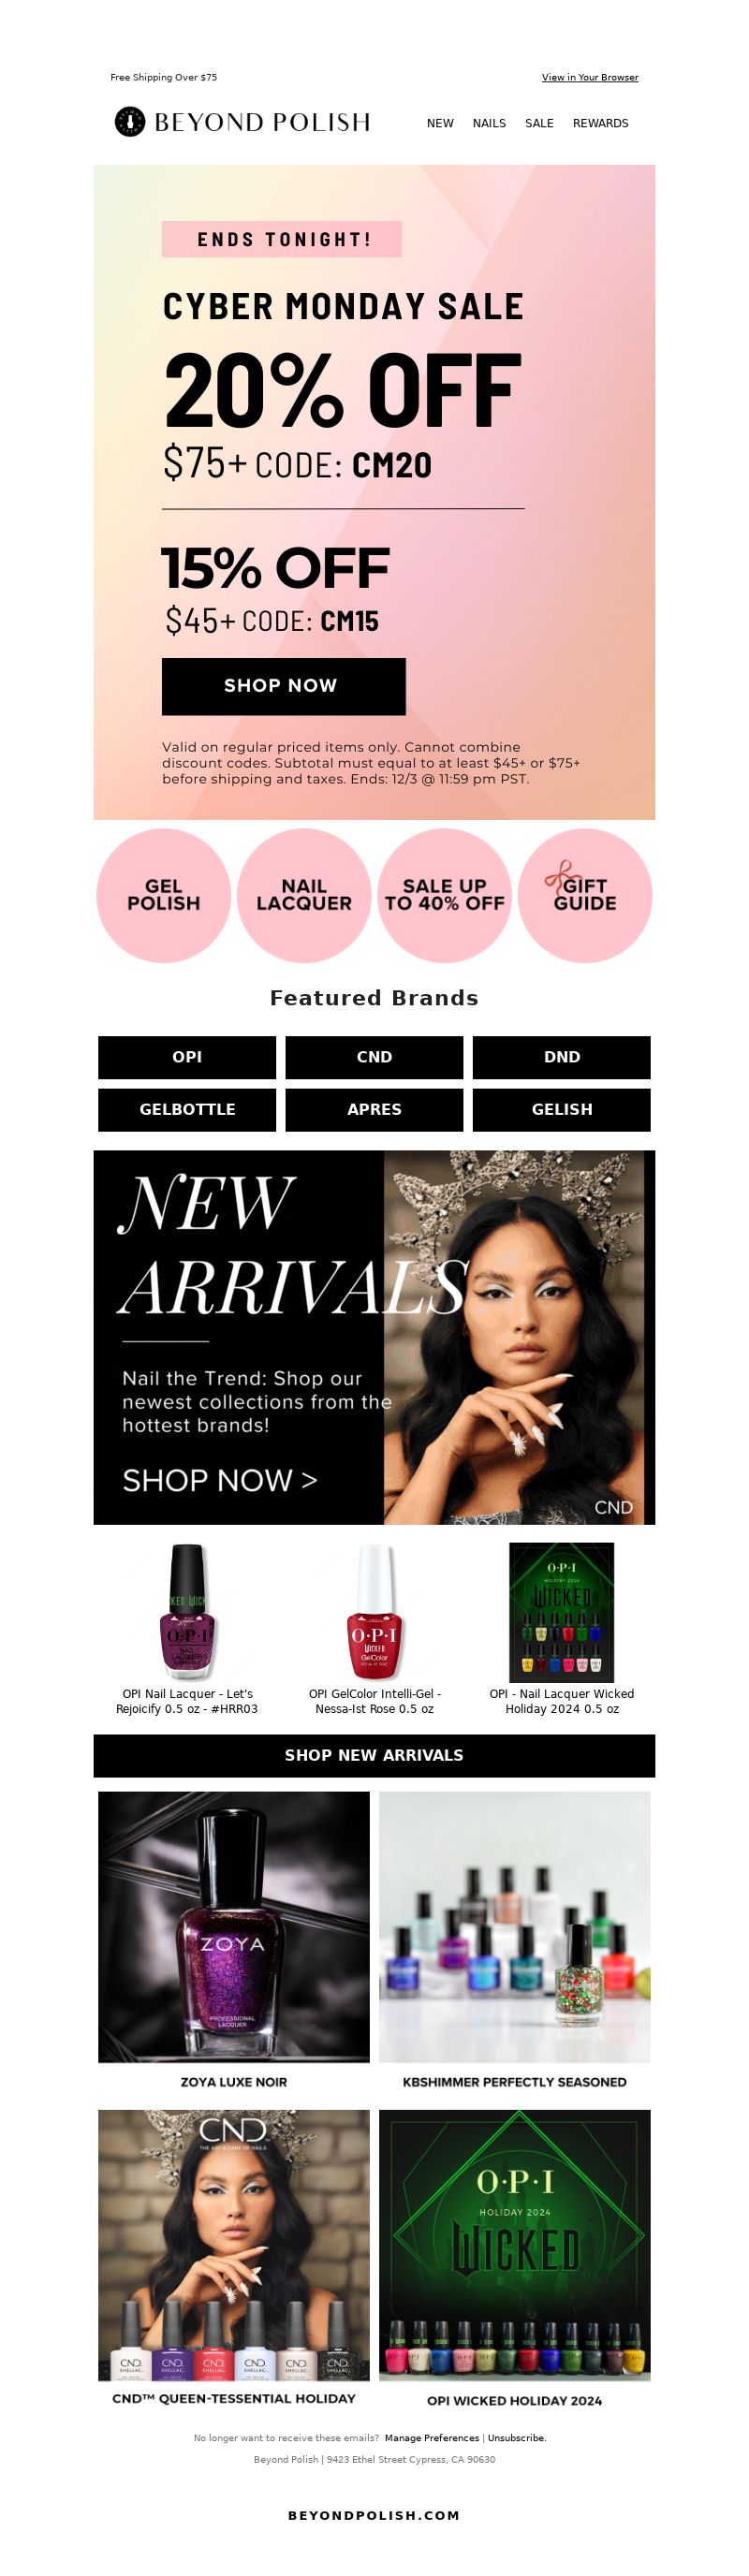Open the SALE navigation link
Viewport: 749px width, 2576px height.
tap(539, 123)
